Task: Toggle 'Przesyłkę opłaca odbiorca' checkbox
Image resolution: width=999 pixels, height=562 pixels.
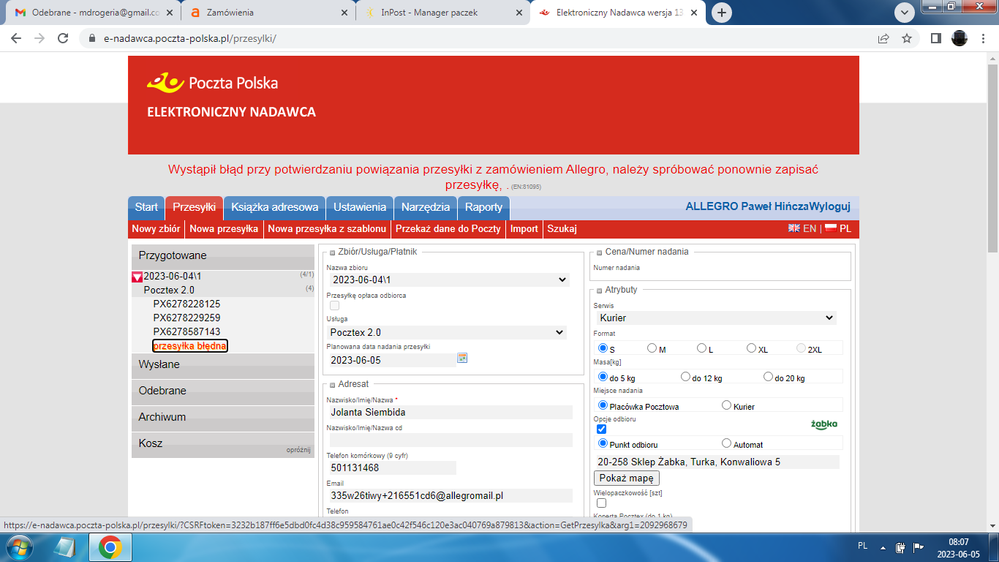Action: 334,305
